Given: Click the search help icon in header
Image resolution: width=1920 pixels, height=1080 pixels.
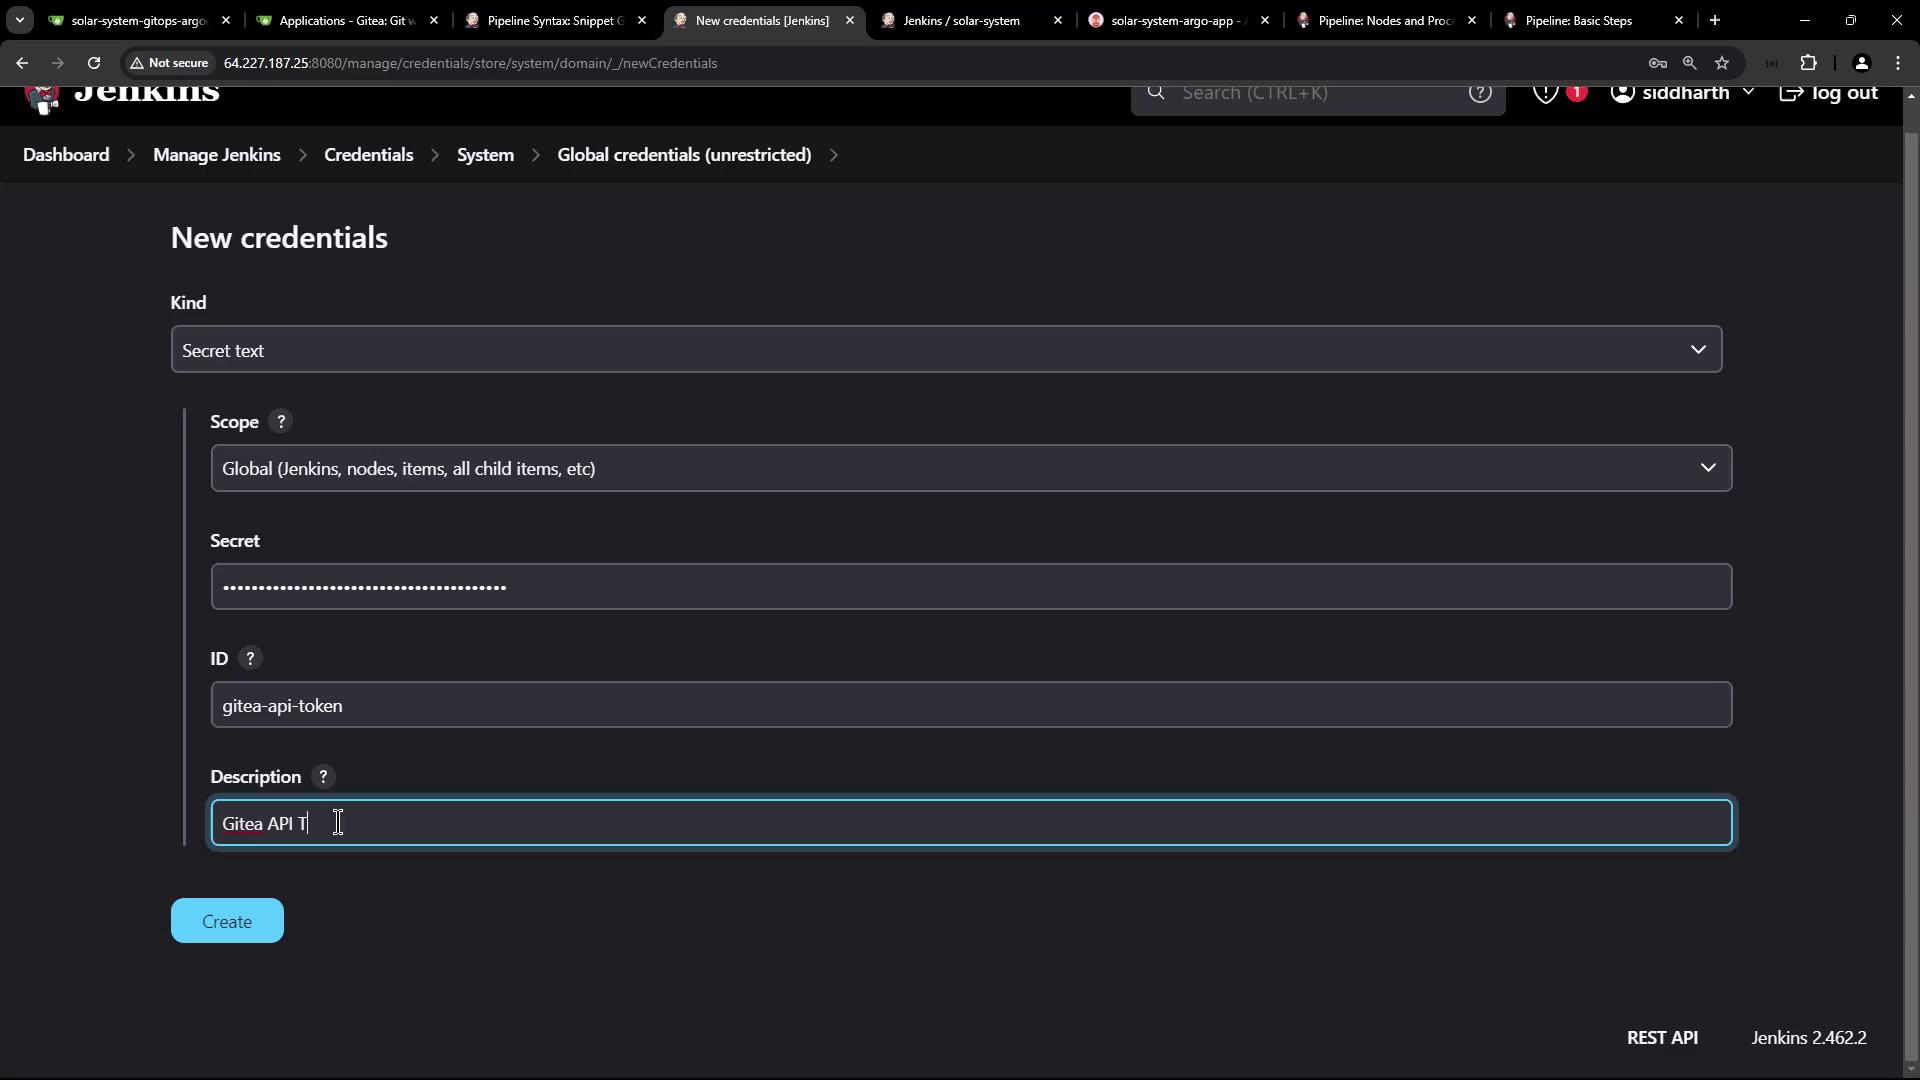Looking at the screenshot, I should [x=1479, y=94].
